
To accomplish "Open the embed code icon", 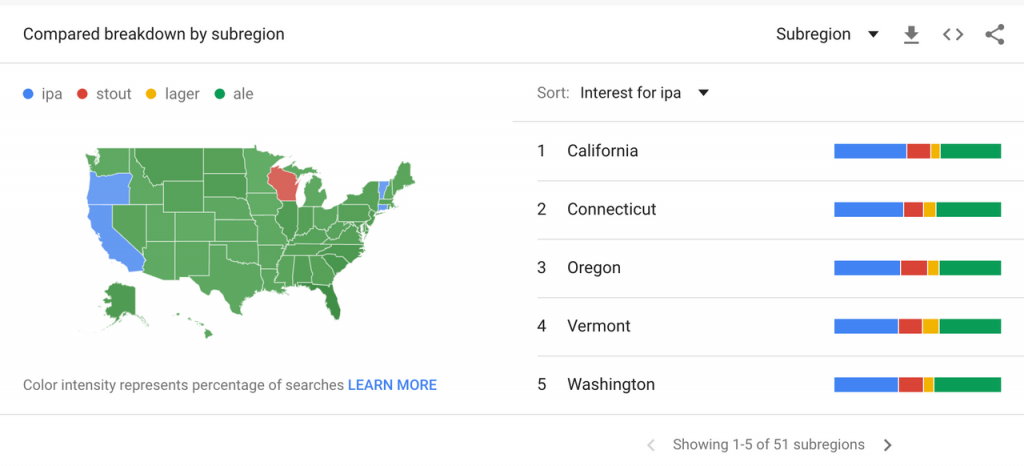I will point(953,35).
